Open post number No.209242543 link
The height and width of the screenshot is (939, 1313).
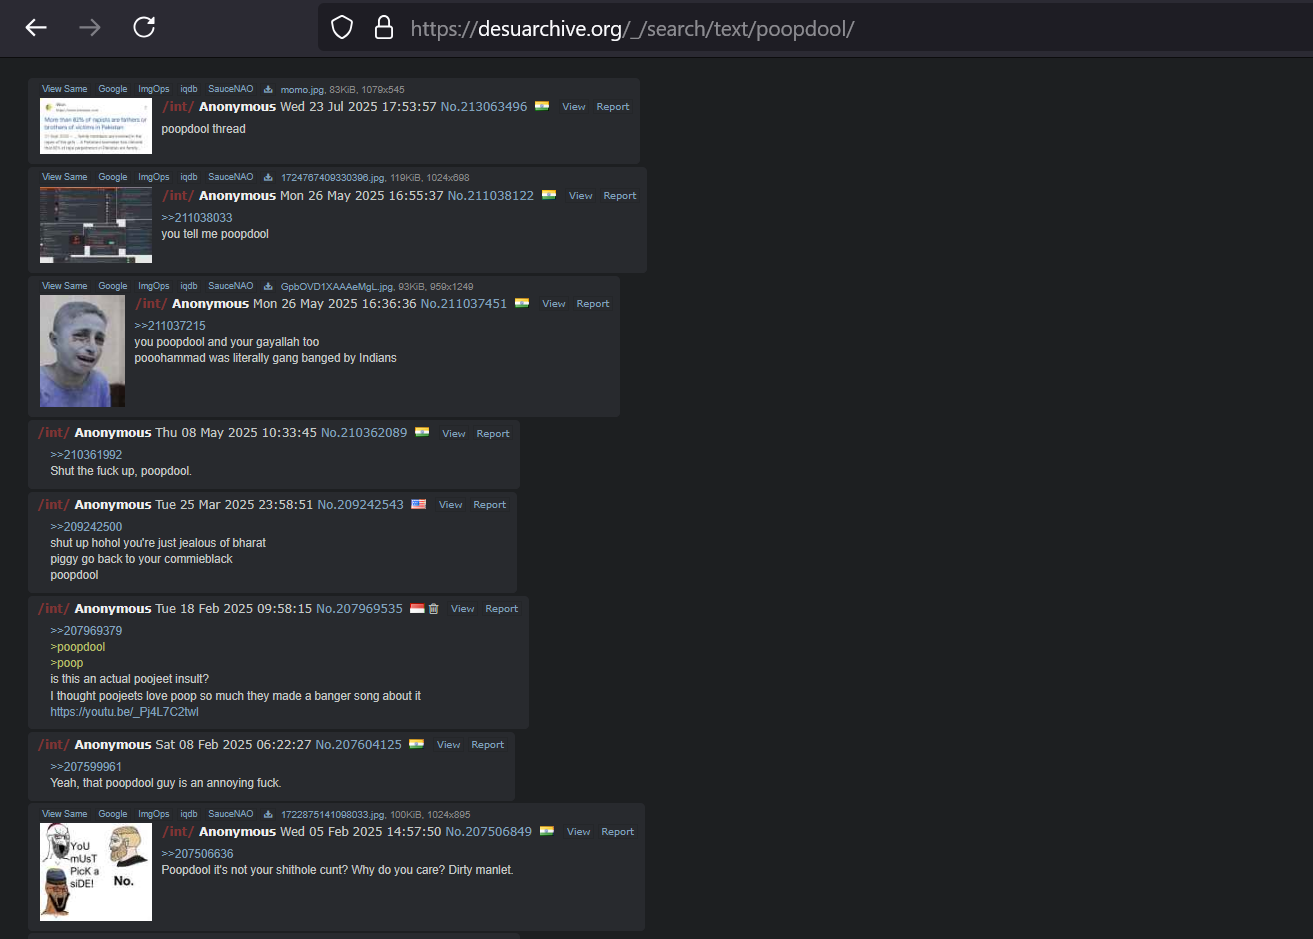pyautogui.click(x=361, y=505)
